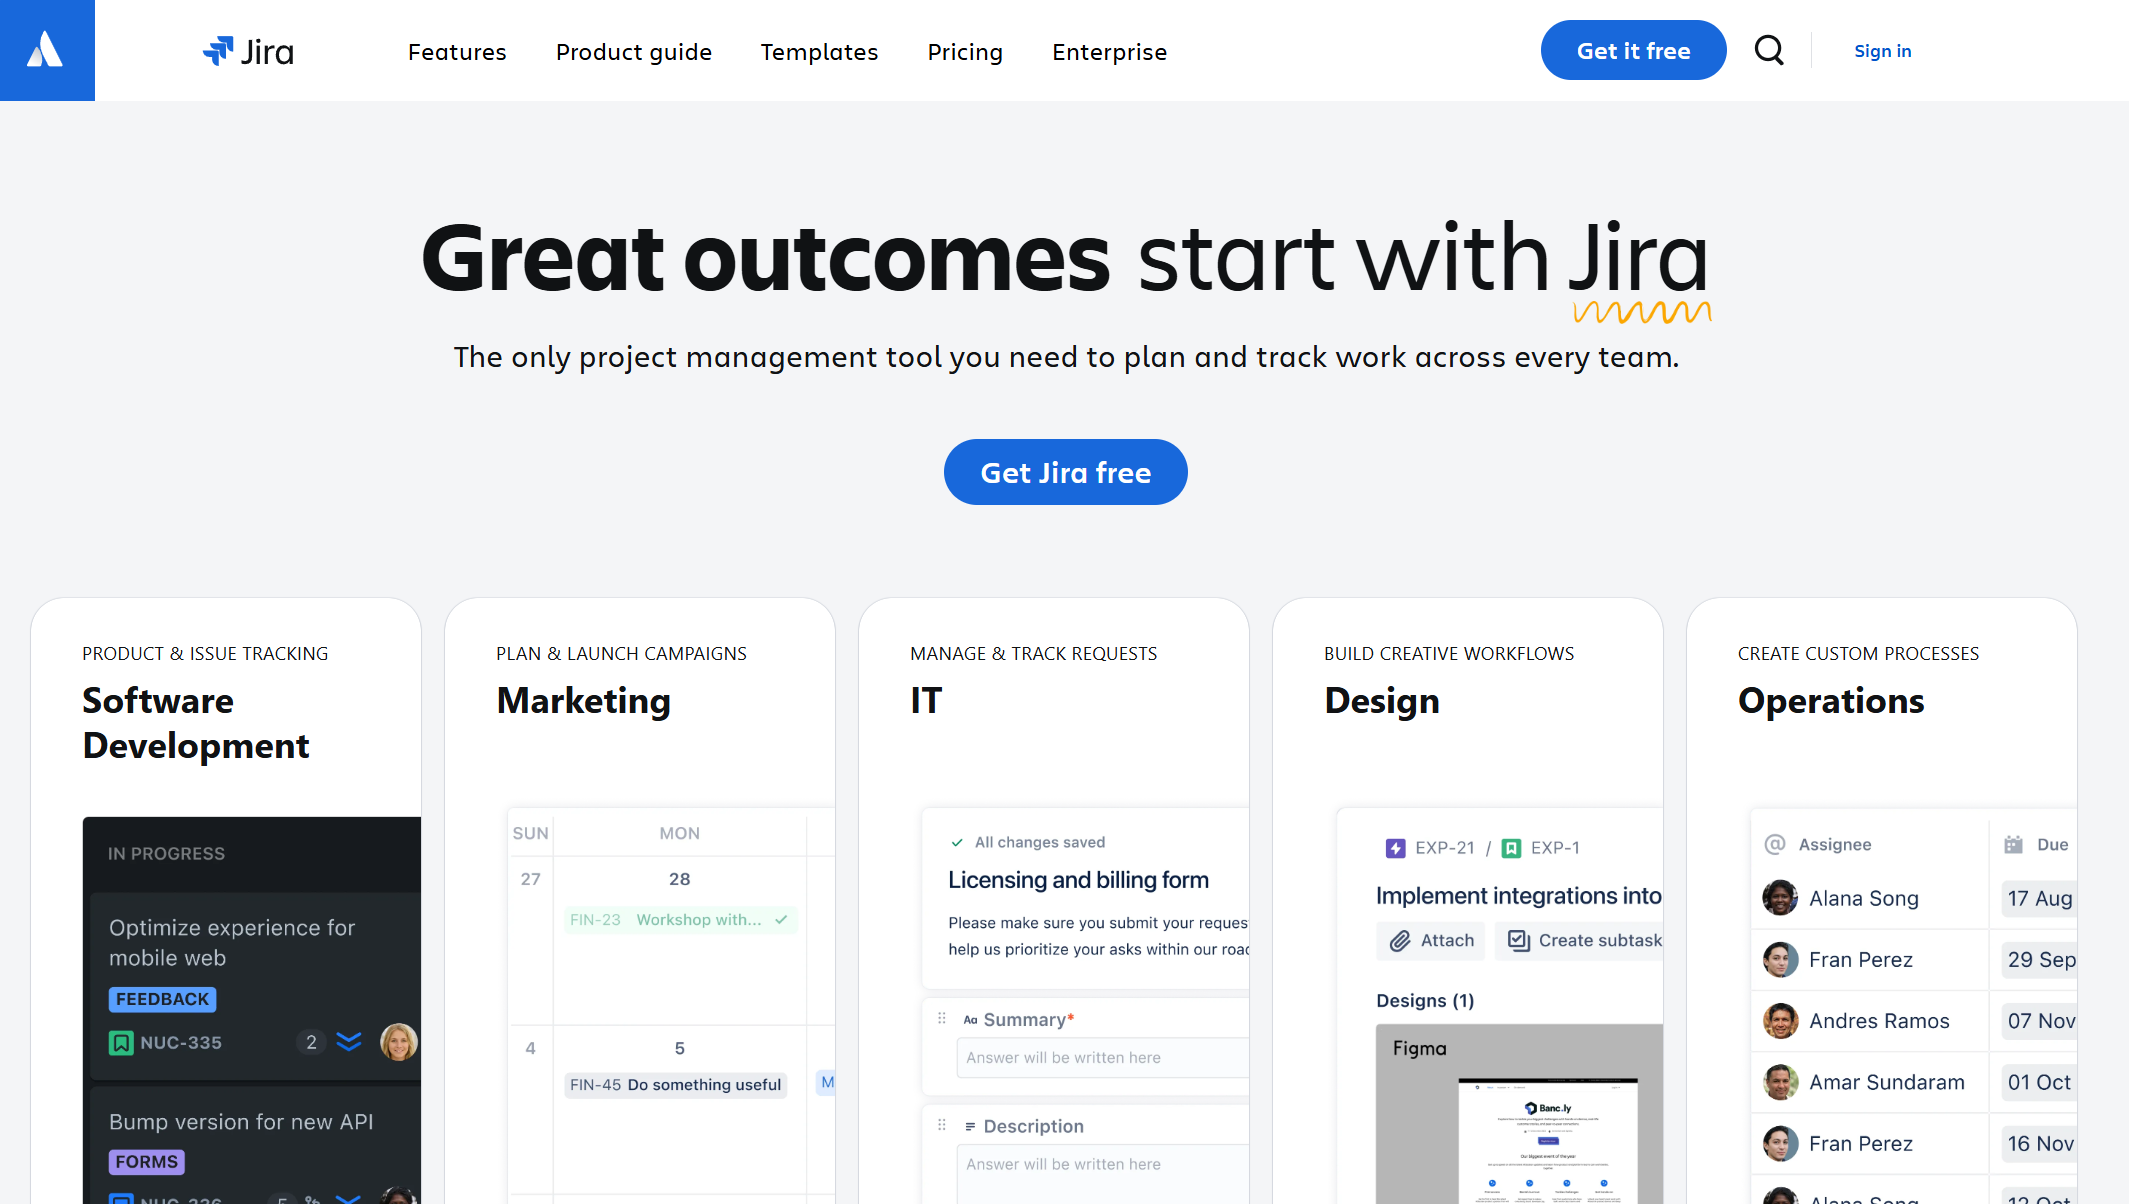Click the Get Jira free button

point(1064,471)
